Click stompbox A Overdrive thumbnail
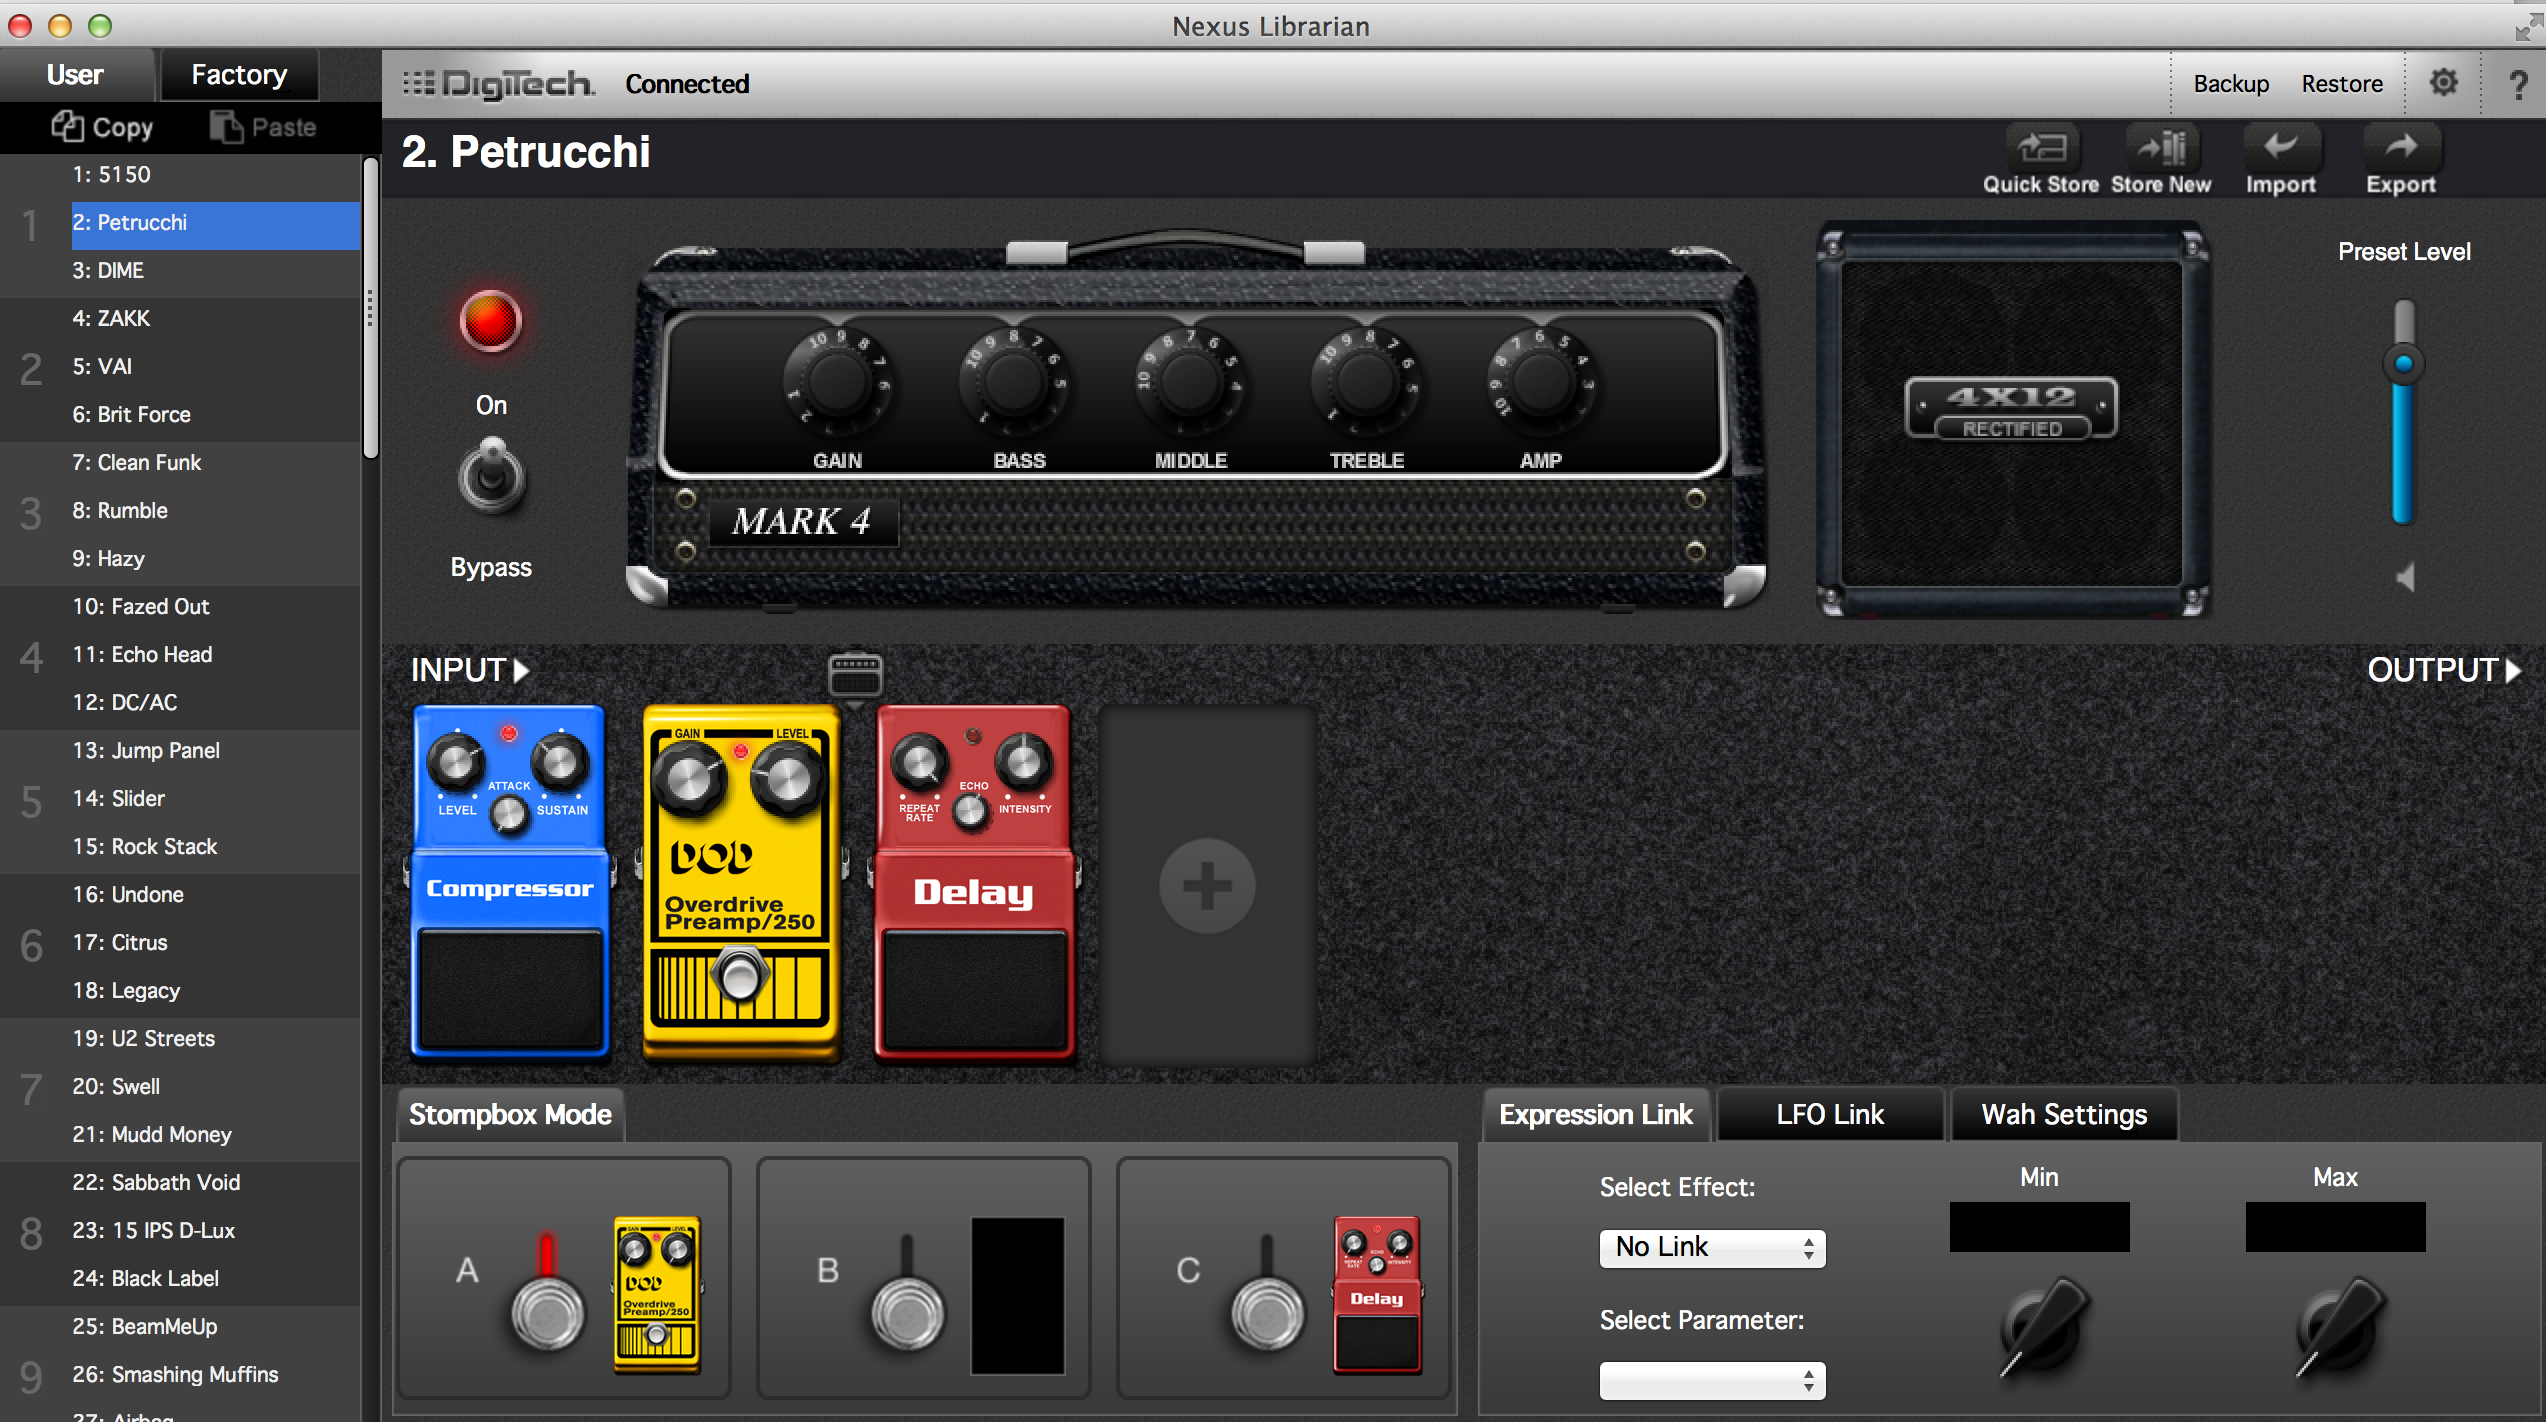 [657, 1295]
